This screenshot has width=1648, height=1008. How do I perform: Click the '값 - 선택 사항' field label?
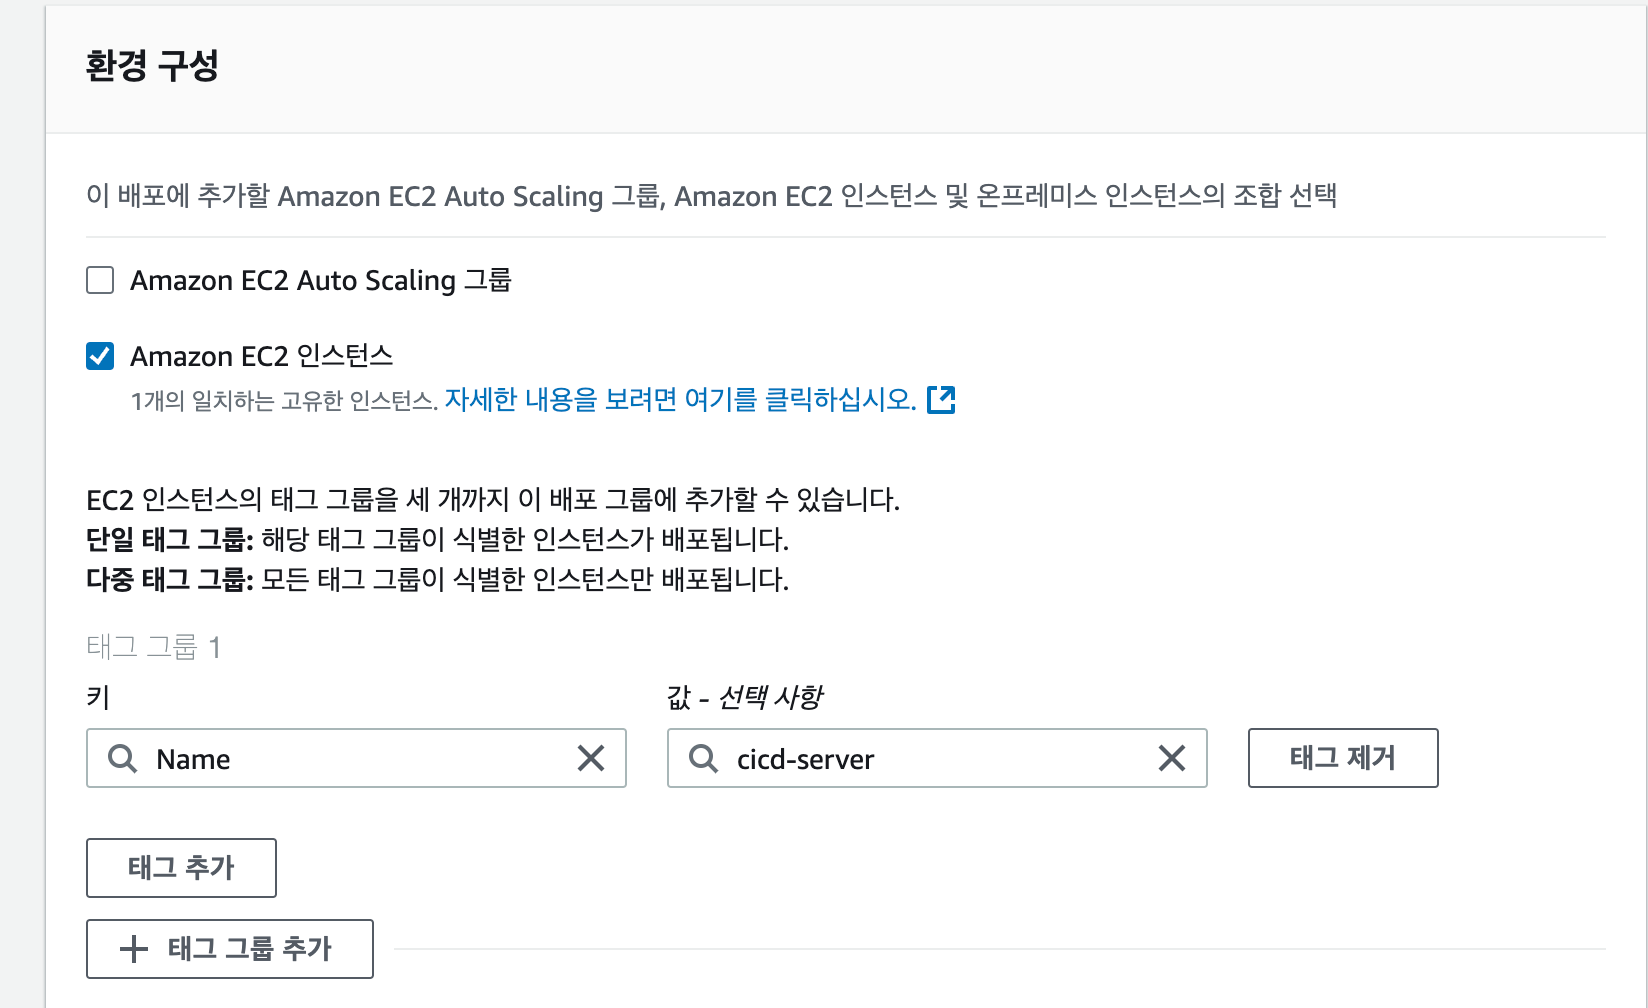(745, 697)
